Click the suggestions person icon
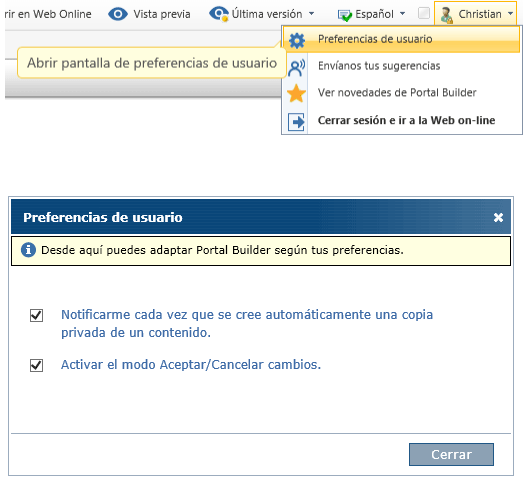The image size is (526, 486). coord(297,67)
